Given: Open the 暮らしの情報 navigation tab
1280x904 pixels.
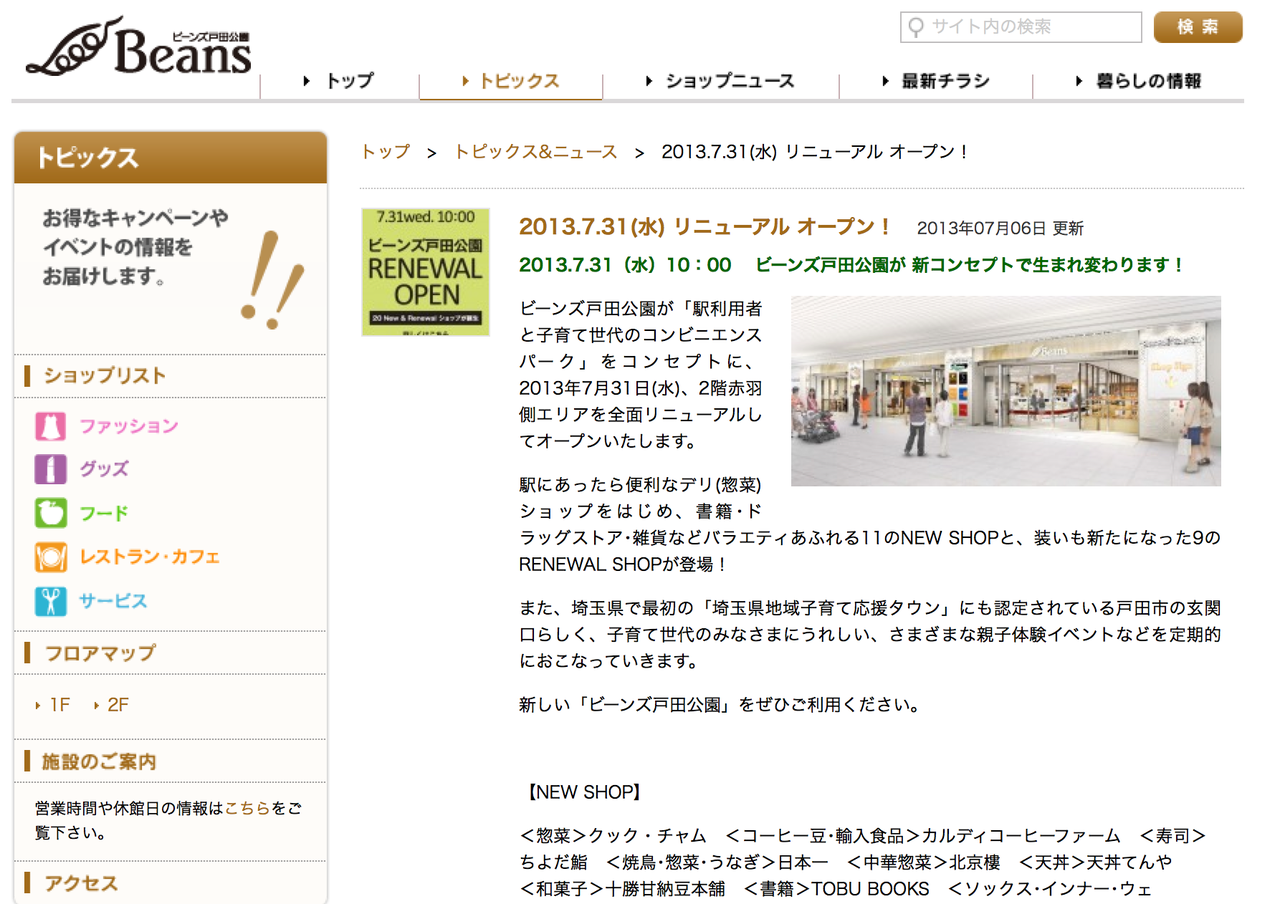Looking at the screenshot, I should click(1138, 81).
